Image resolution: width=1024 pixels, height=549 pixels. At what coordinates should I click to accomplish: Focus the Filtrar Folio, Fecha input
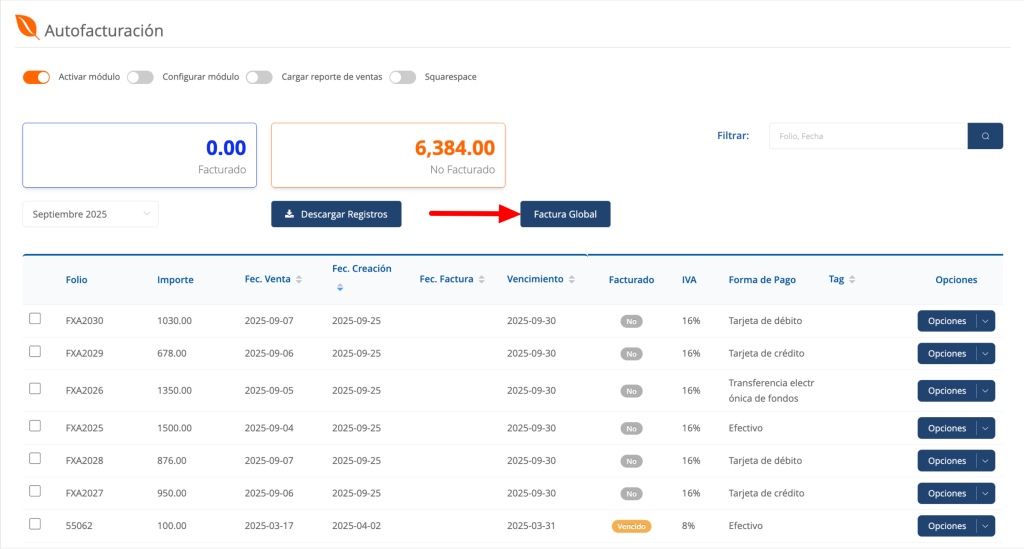point(869,136)
